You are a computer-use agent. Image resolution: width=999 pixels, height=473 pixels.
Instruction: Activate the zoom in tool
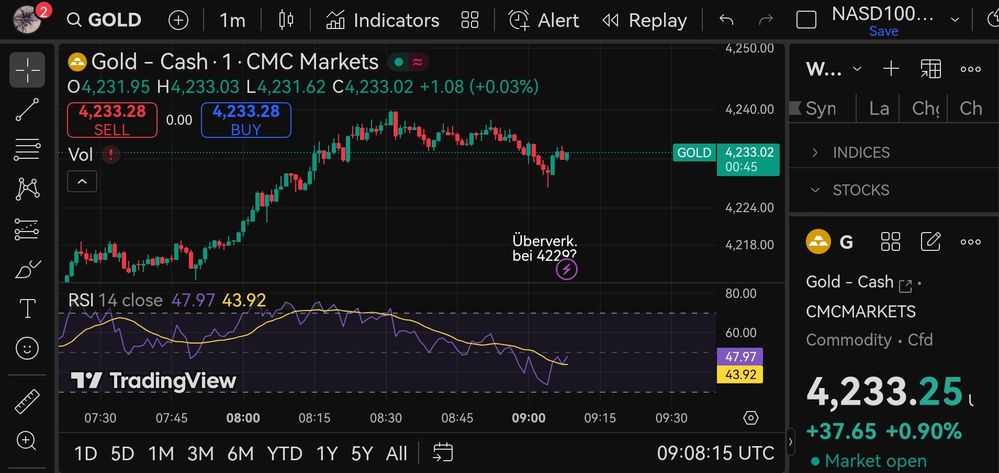[27, 440]
